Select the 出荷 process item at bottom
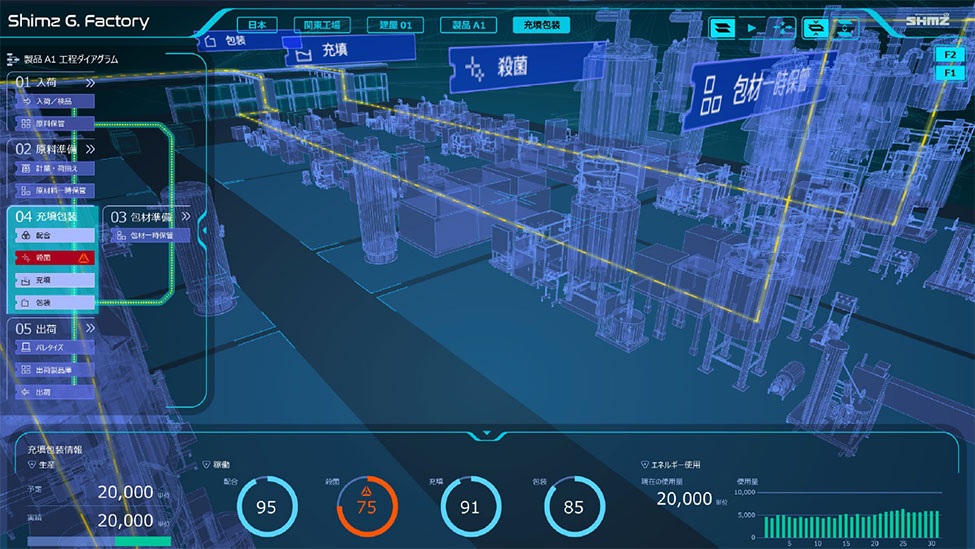This screenshot has width=975, height=549. coord(55,392)
